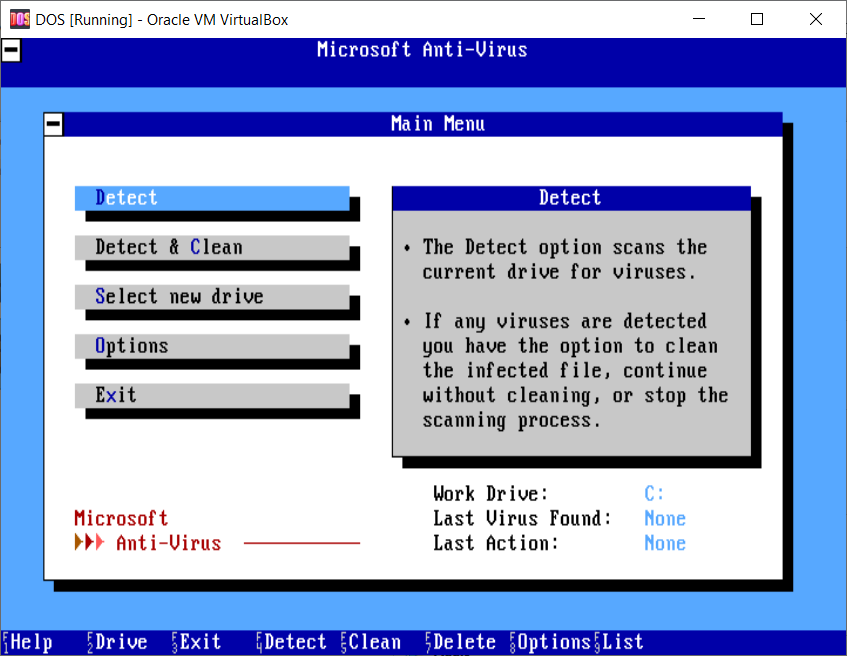Click F8 Options in the function key bar
Viewport: 847px width, 656px height.
pos(551,642)
